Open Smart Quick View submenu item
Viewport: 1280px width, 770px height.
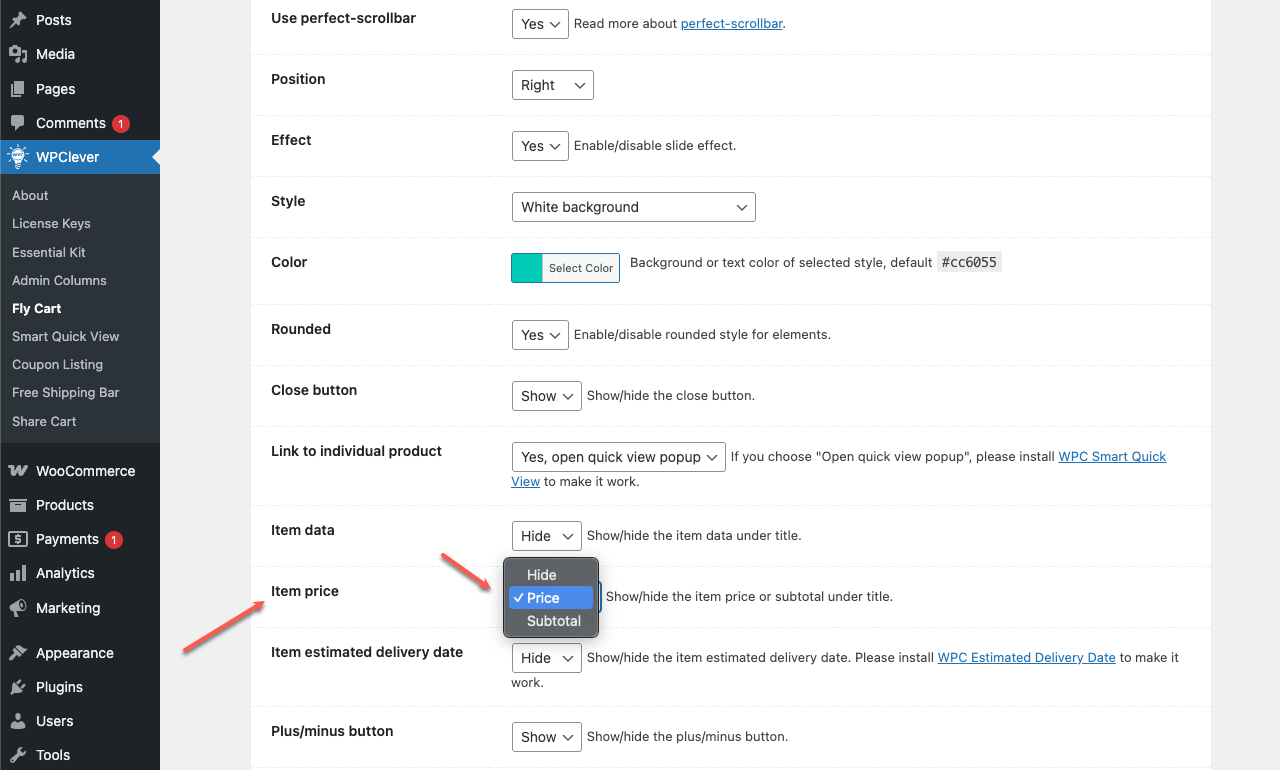(65, 337)
